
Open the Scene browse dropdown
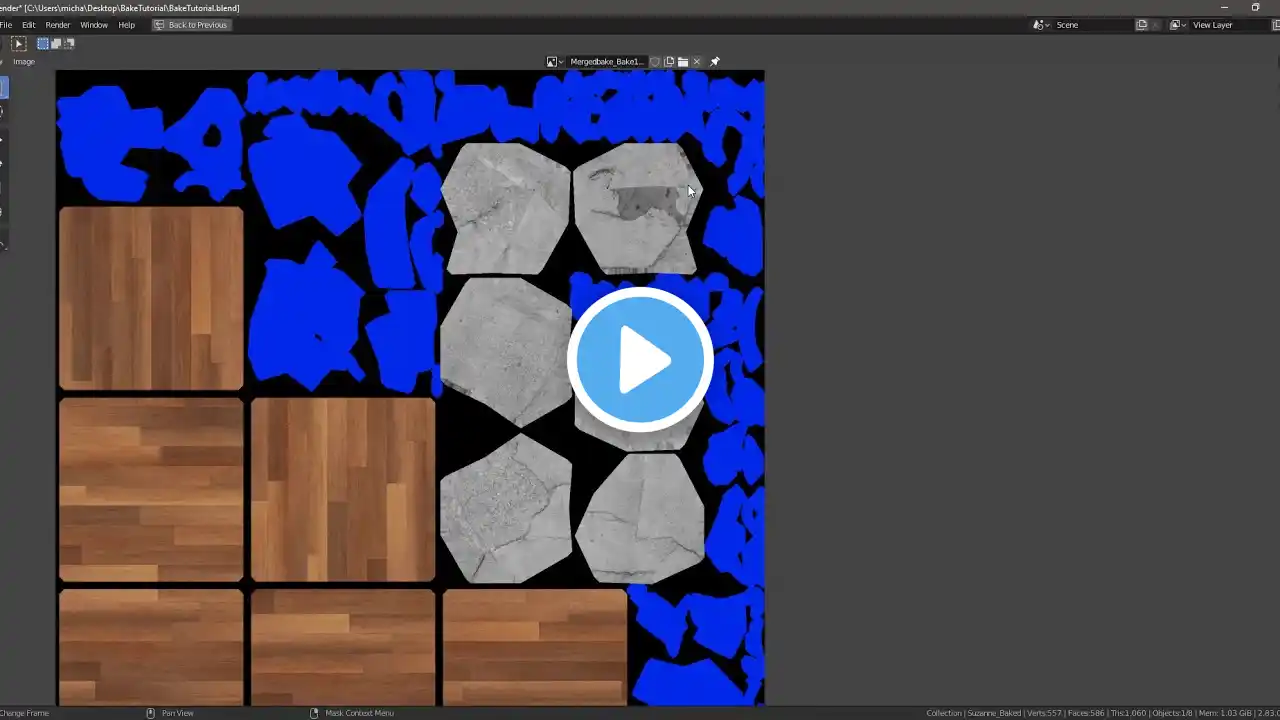coord(1041,25)
